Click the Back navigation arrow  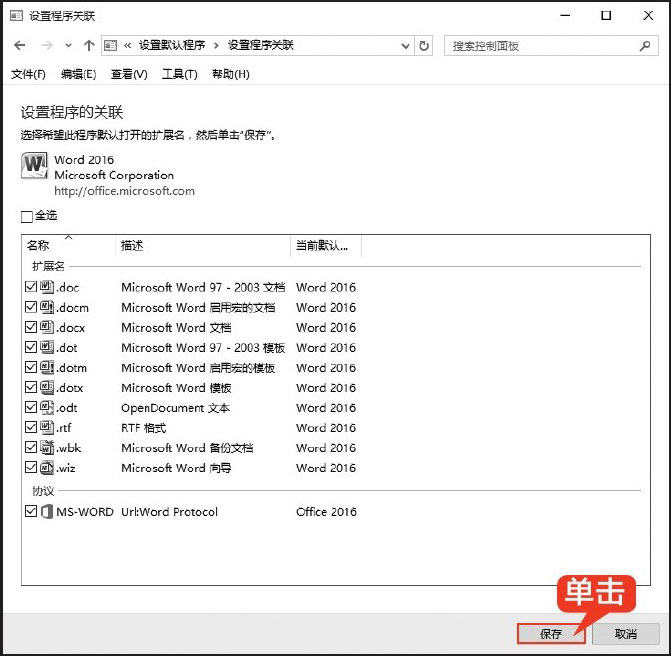click(x=20, y=46)
